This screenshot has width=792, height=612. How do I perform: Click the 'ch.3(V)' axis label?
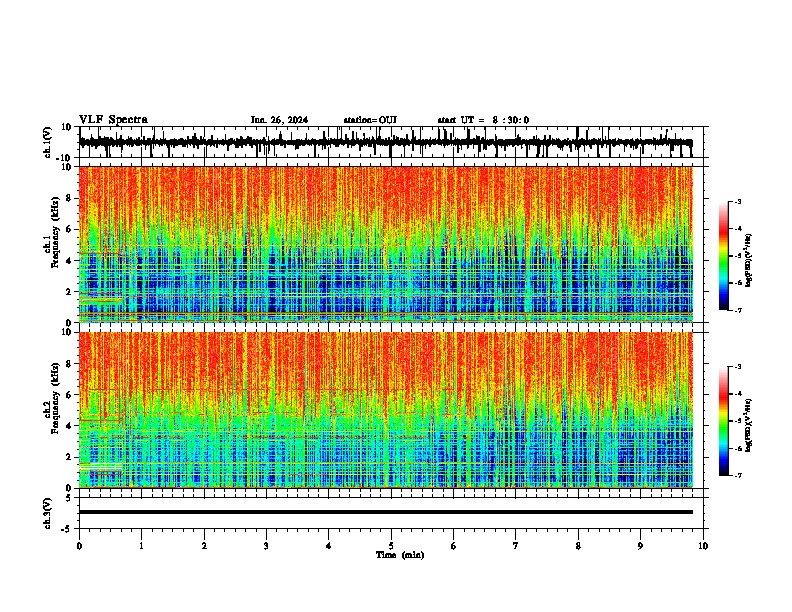[x=48, y=513]
